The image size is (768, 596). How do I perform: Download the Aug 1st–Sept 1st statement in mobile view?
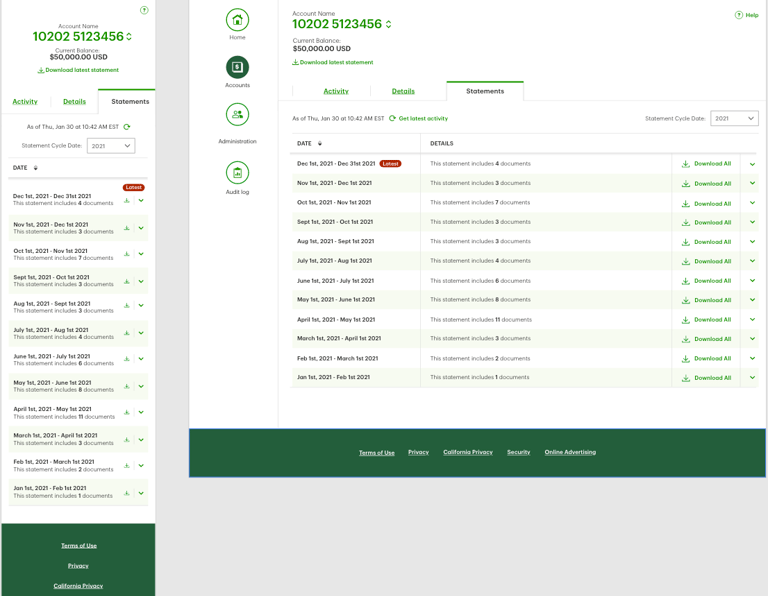pos(126,305)
